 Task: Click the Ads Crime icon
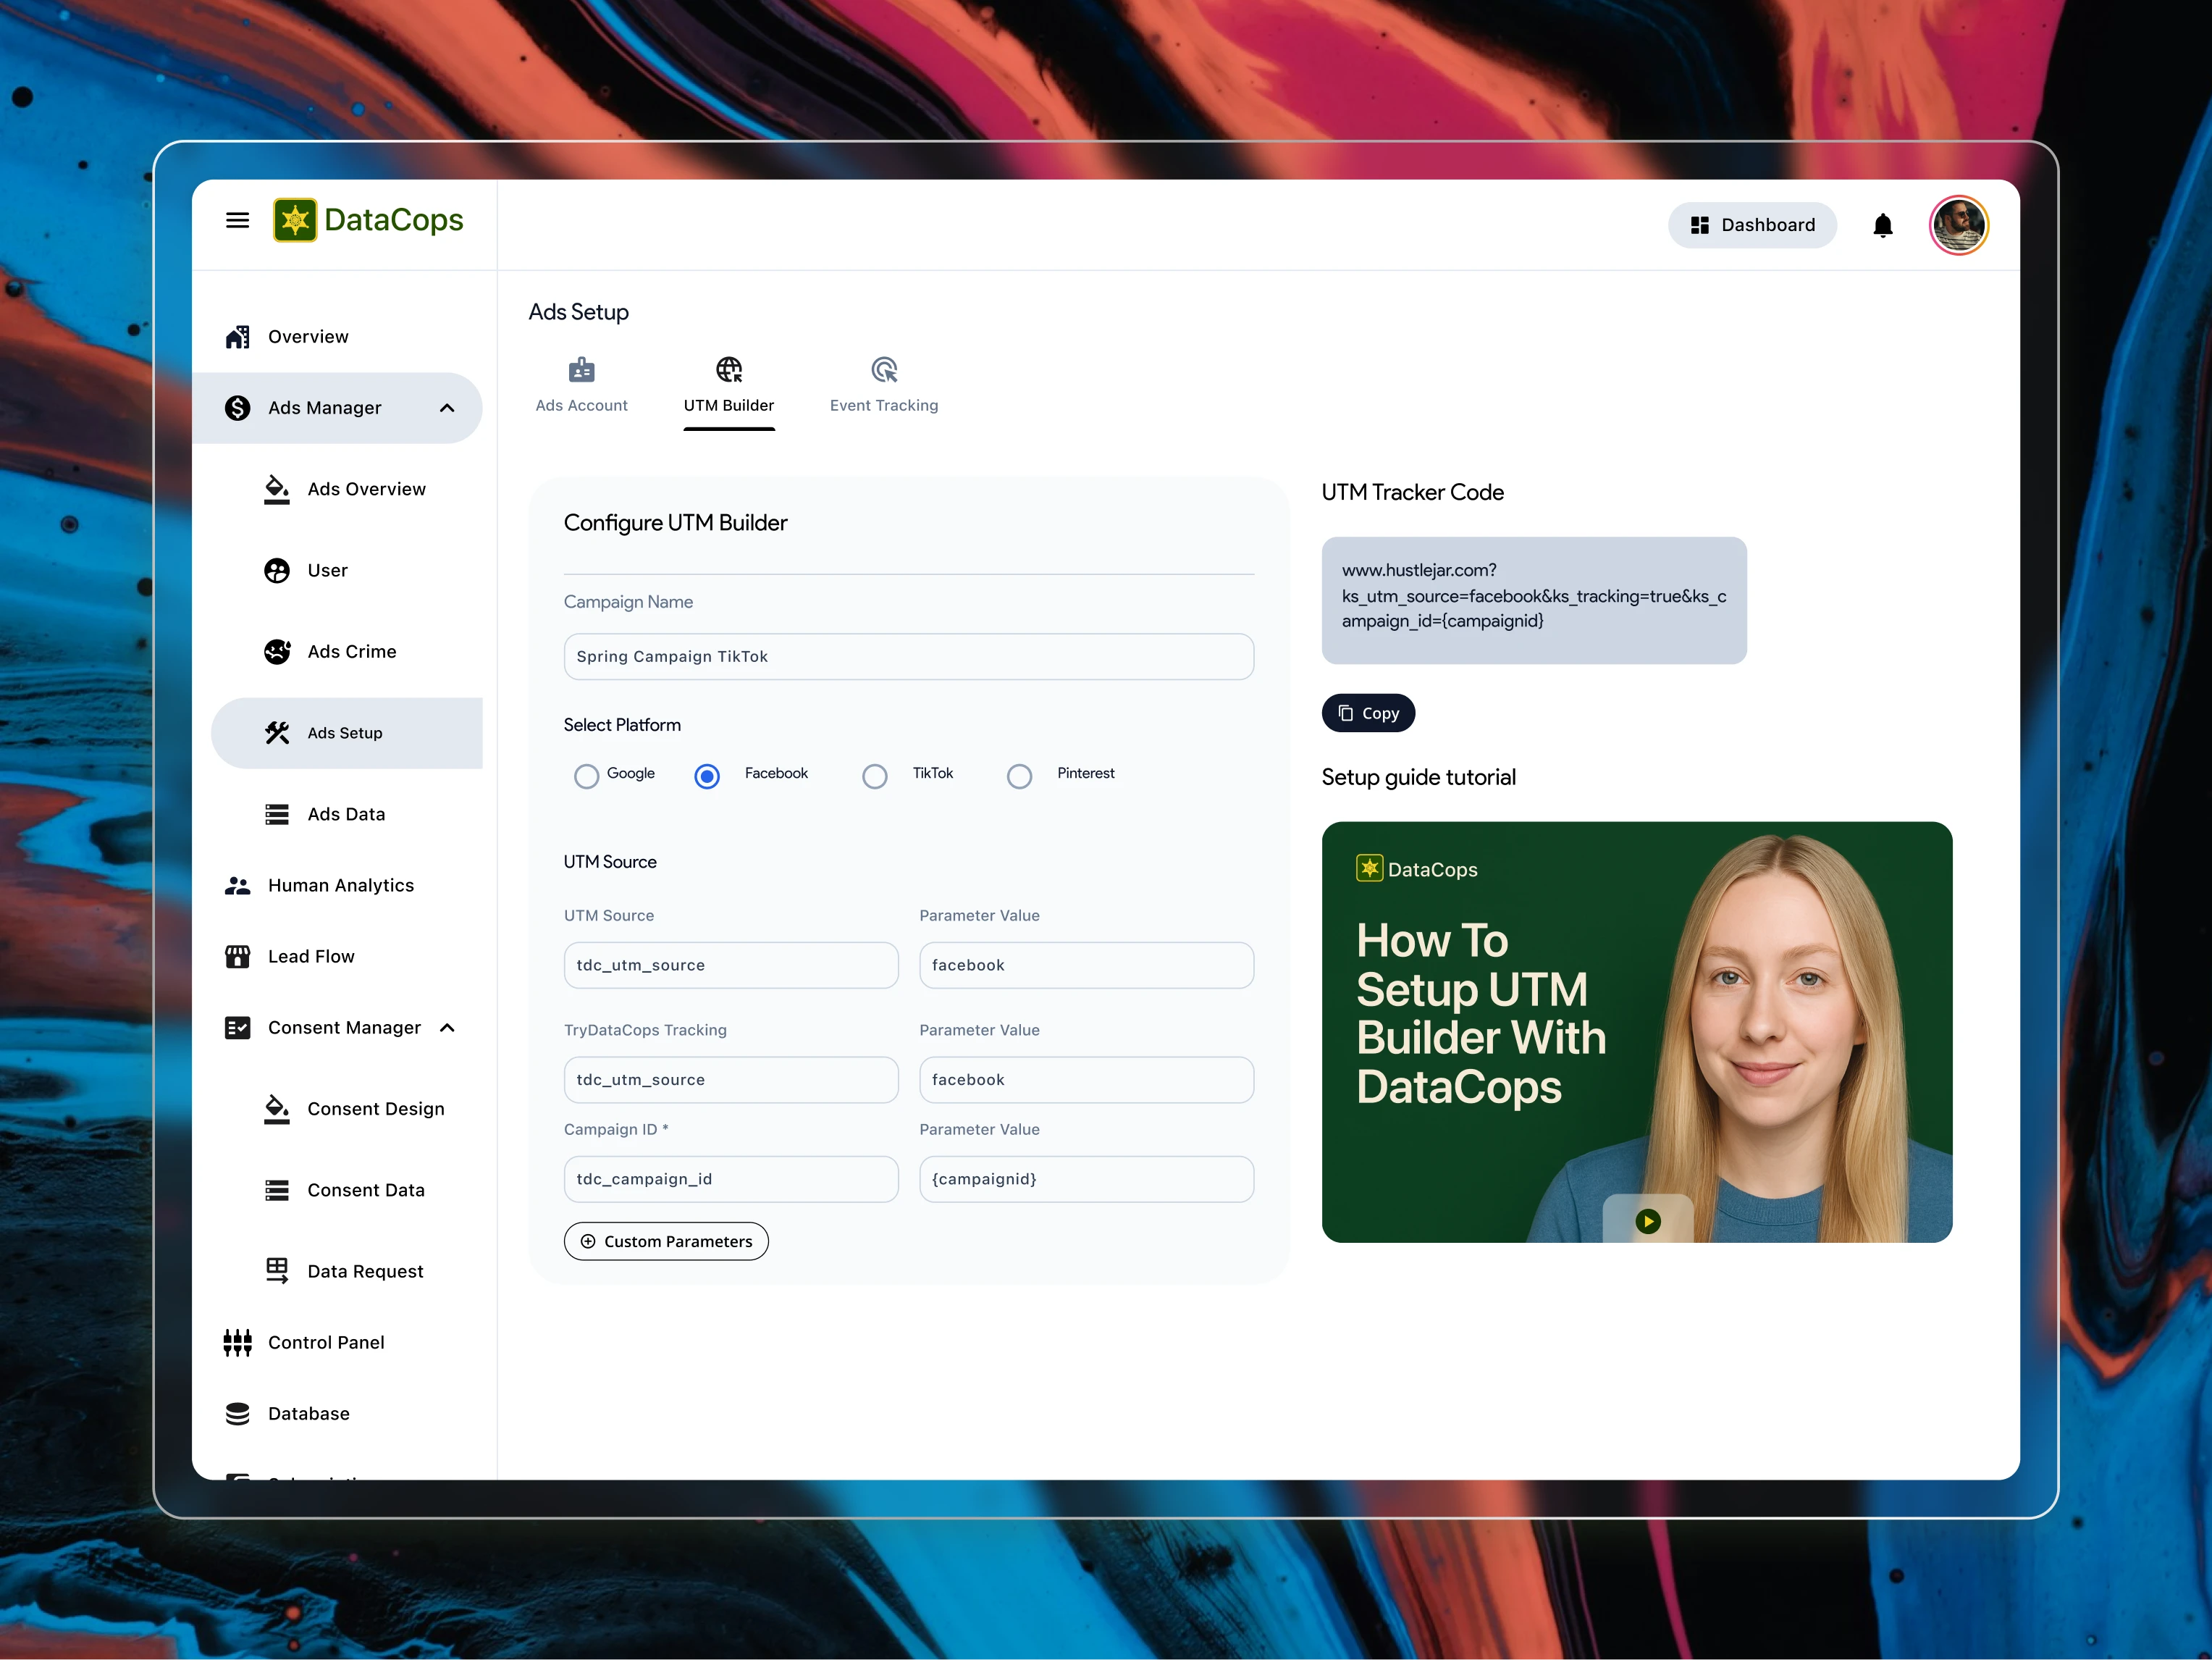(277, 651)
